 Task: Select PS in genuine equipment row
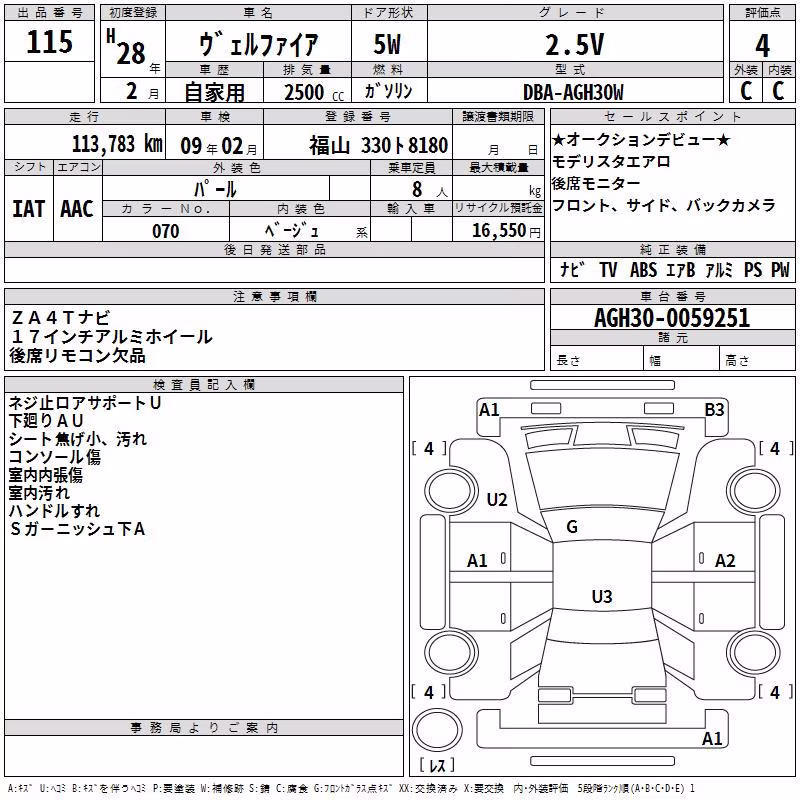[753, 269]
